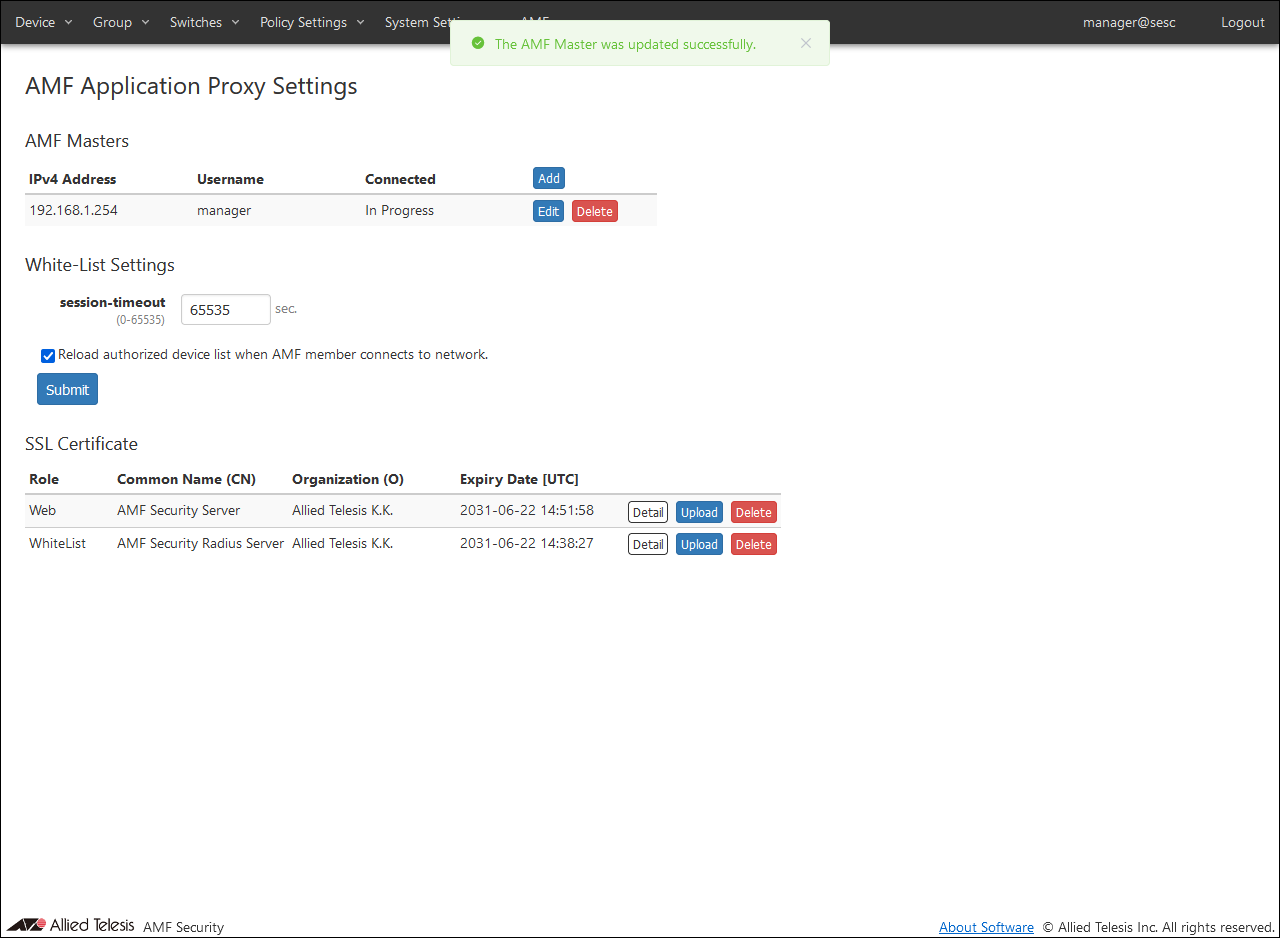The height and width of the screenshot is (938, 1280).
Task: Upload a WhiteList SSL certificate
Action: [x=699, y=544]
